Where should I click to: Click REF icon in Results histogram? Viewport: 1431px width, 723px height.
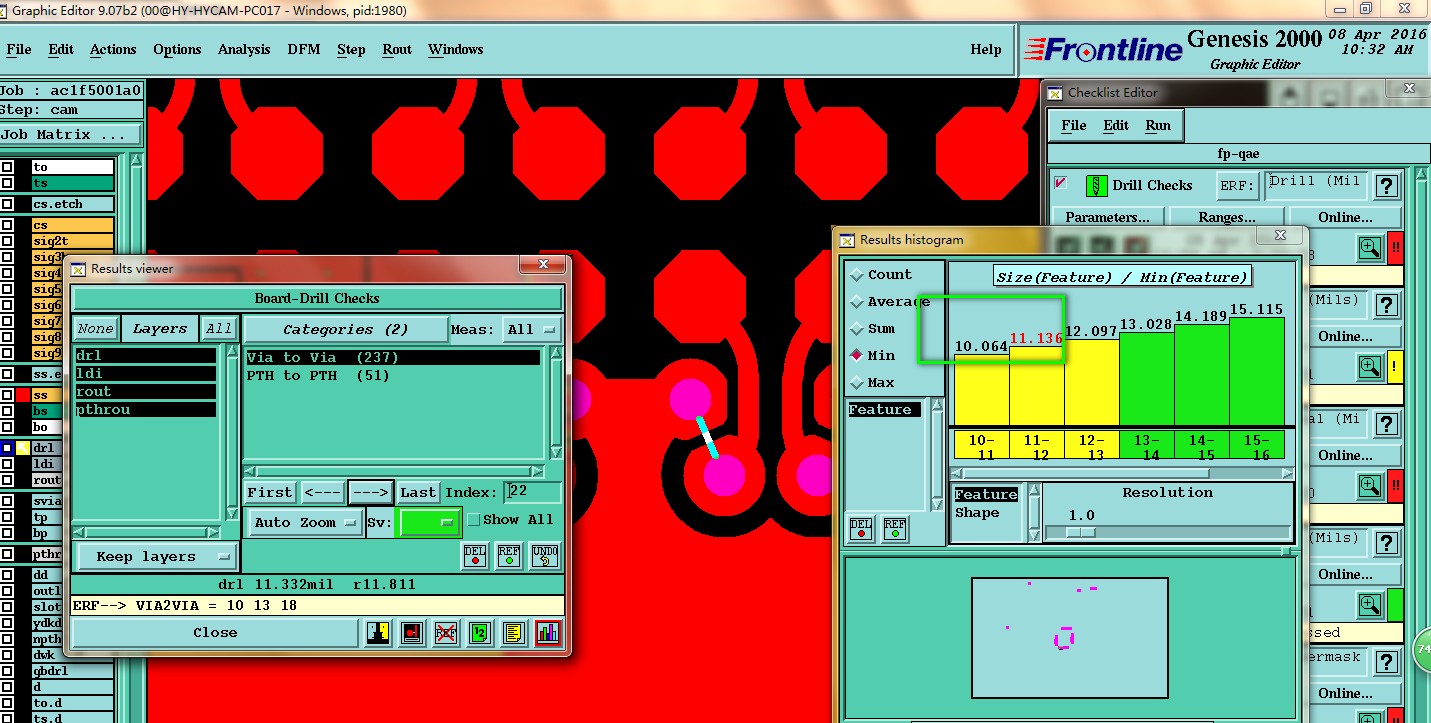coord(895,529)
